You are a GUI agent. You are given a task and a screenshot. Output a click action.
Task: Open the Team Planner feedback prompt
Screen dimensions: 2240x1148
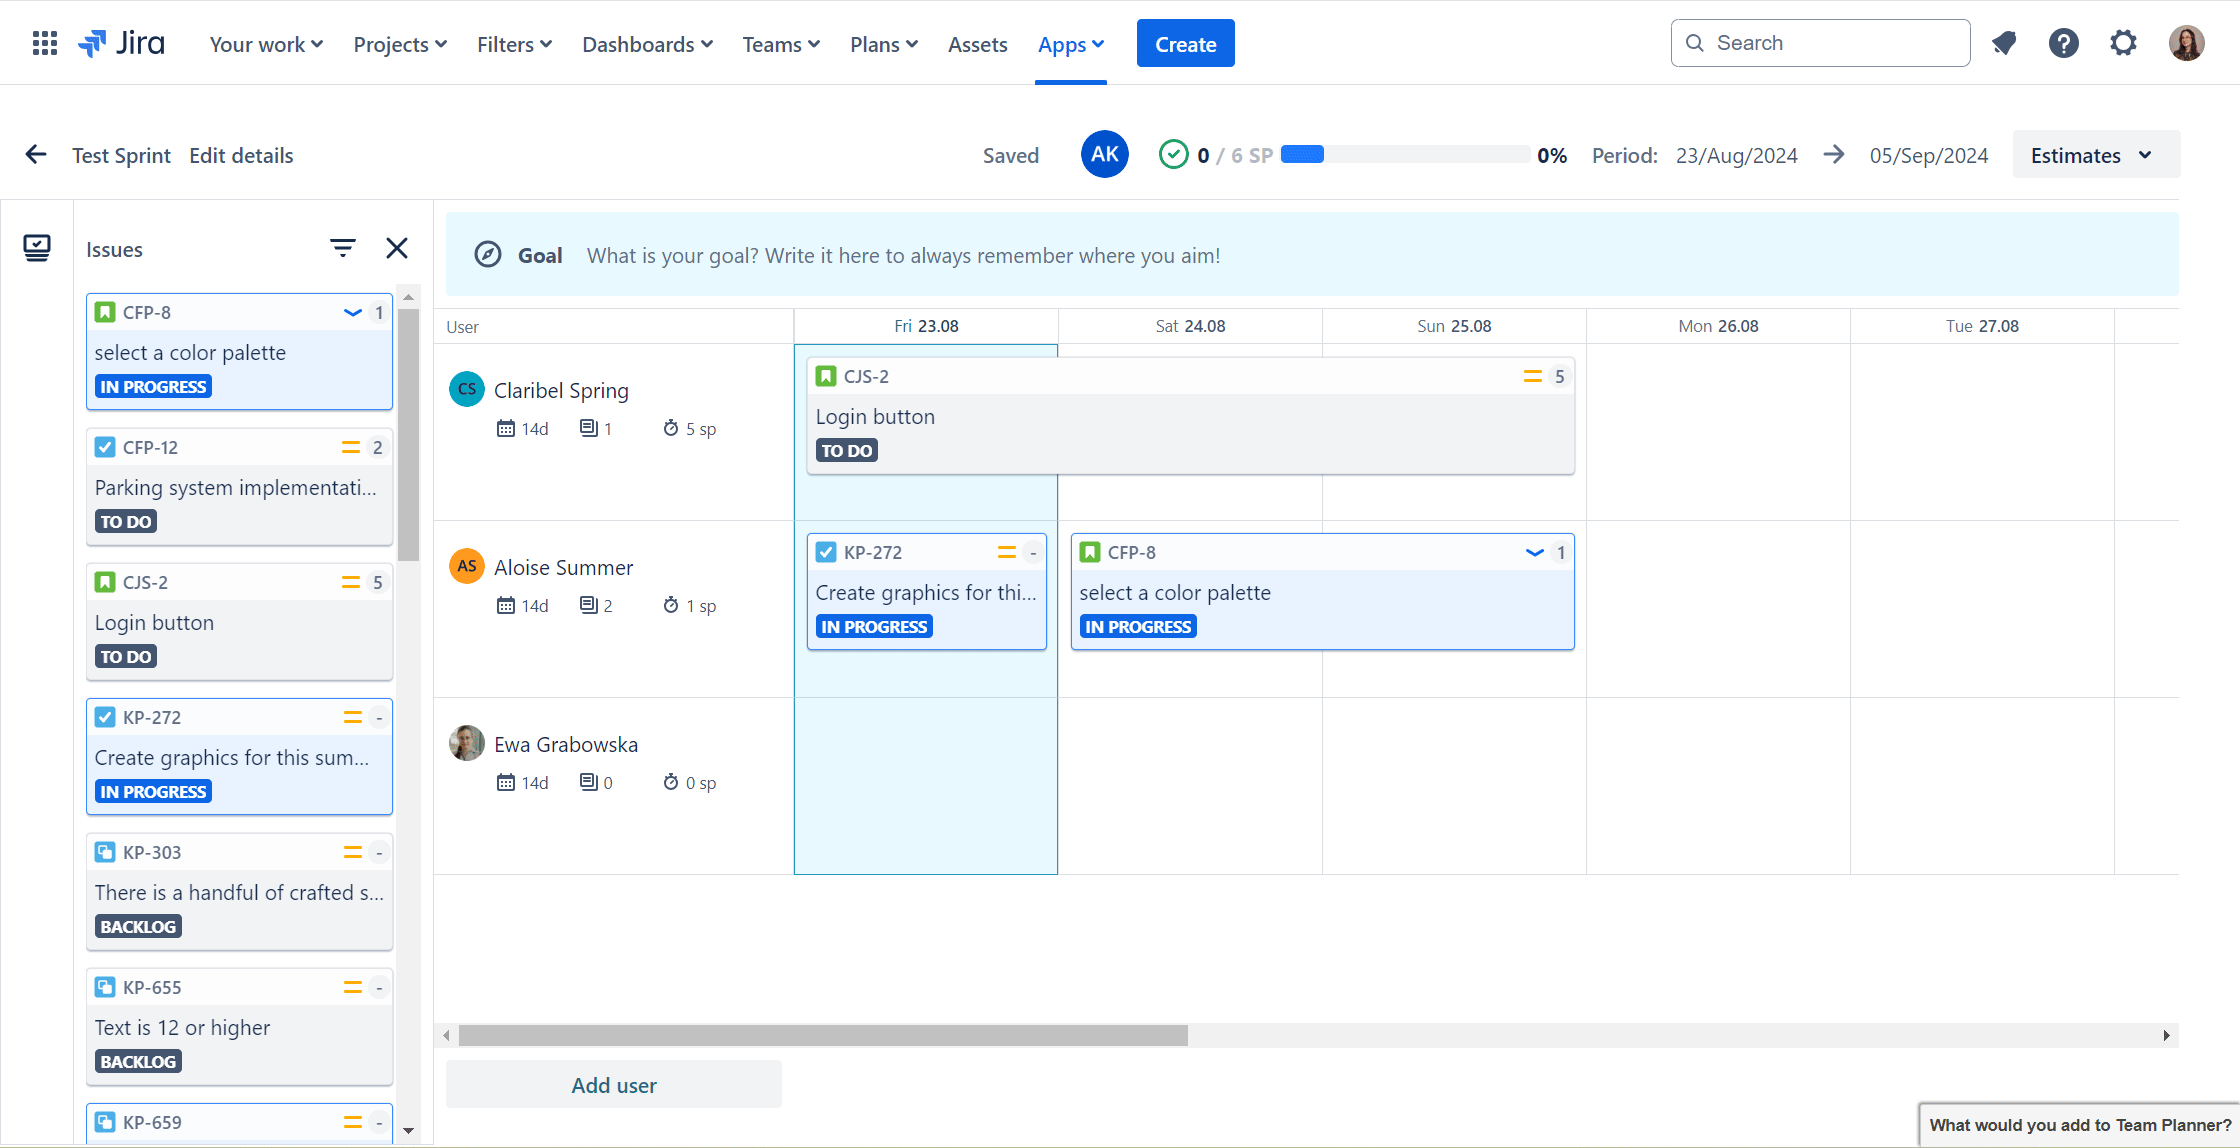[2080, 1125]
